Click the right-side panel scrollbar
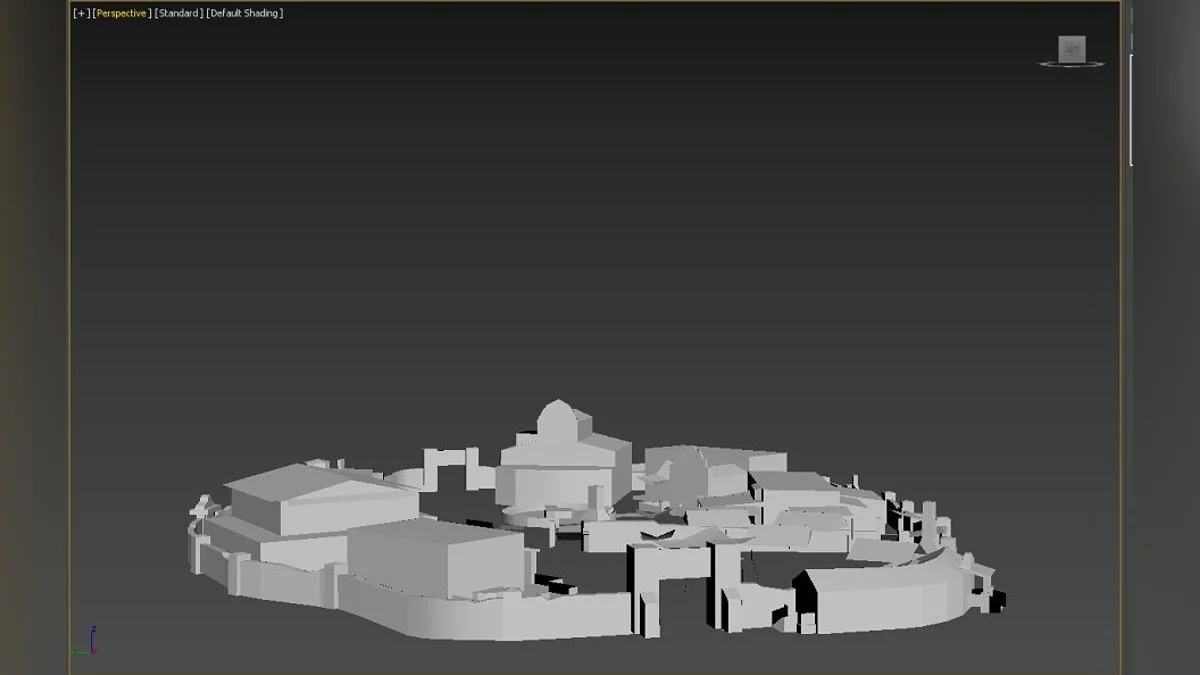This screenshot has width=1200, height=675. pyautogui.click(x=1131, y=110)
